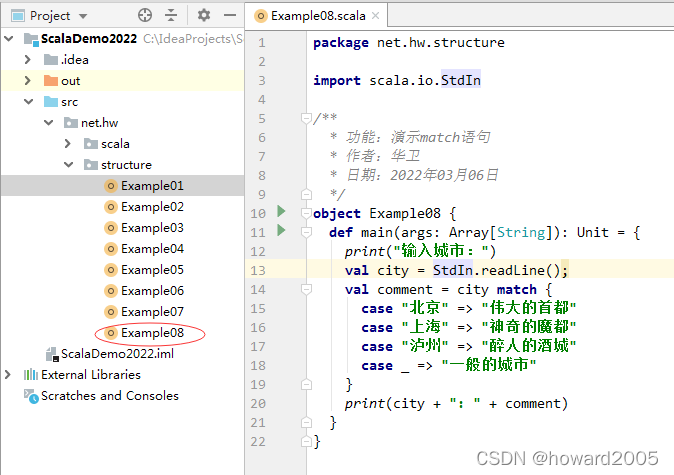Expand External Libraries node
Viewport: 674px width, 475px height.
point(8,374)
